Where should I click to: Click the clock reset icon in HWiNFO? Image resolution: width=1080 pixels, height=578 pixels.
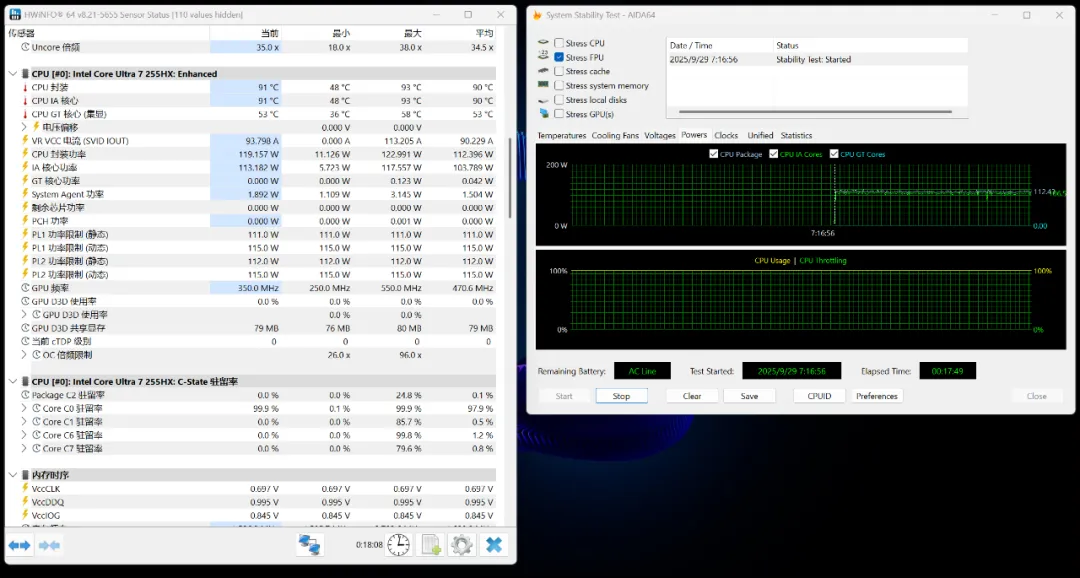398,545
